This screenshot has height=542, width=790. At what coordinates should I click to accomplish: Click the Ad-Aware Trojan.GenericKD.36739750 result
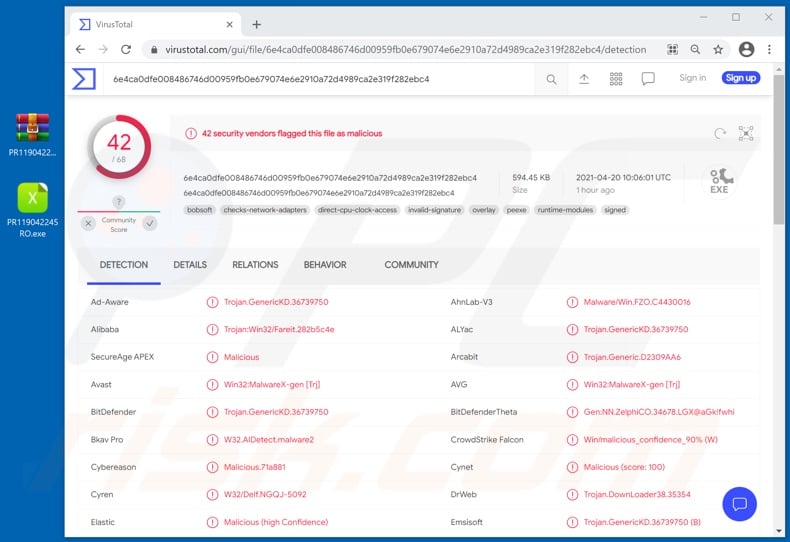[x=276, y=302]
